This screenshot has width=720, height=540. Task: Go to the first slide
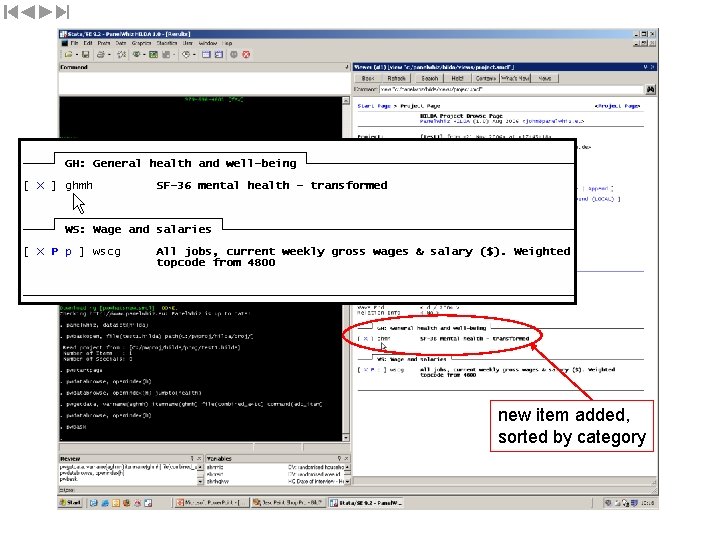[11, 12]
